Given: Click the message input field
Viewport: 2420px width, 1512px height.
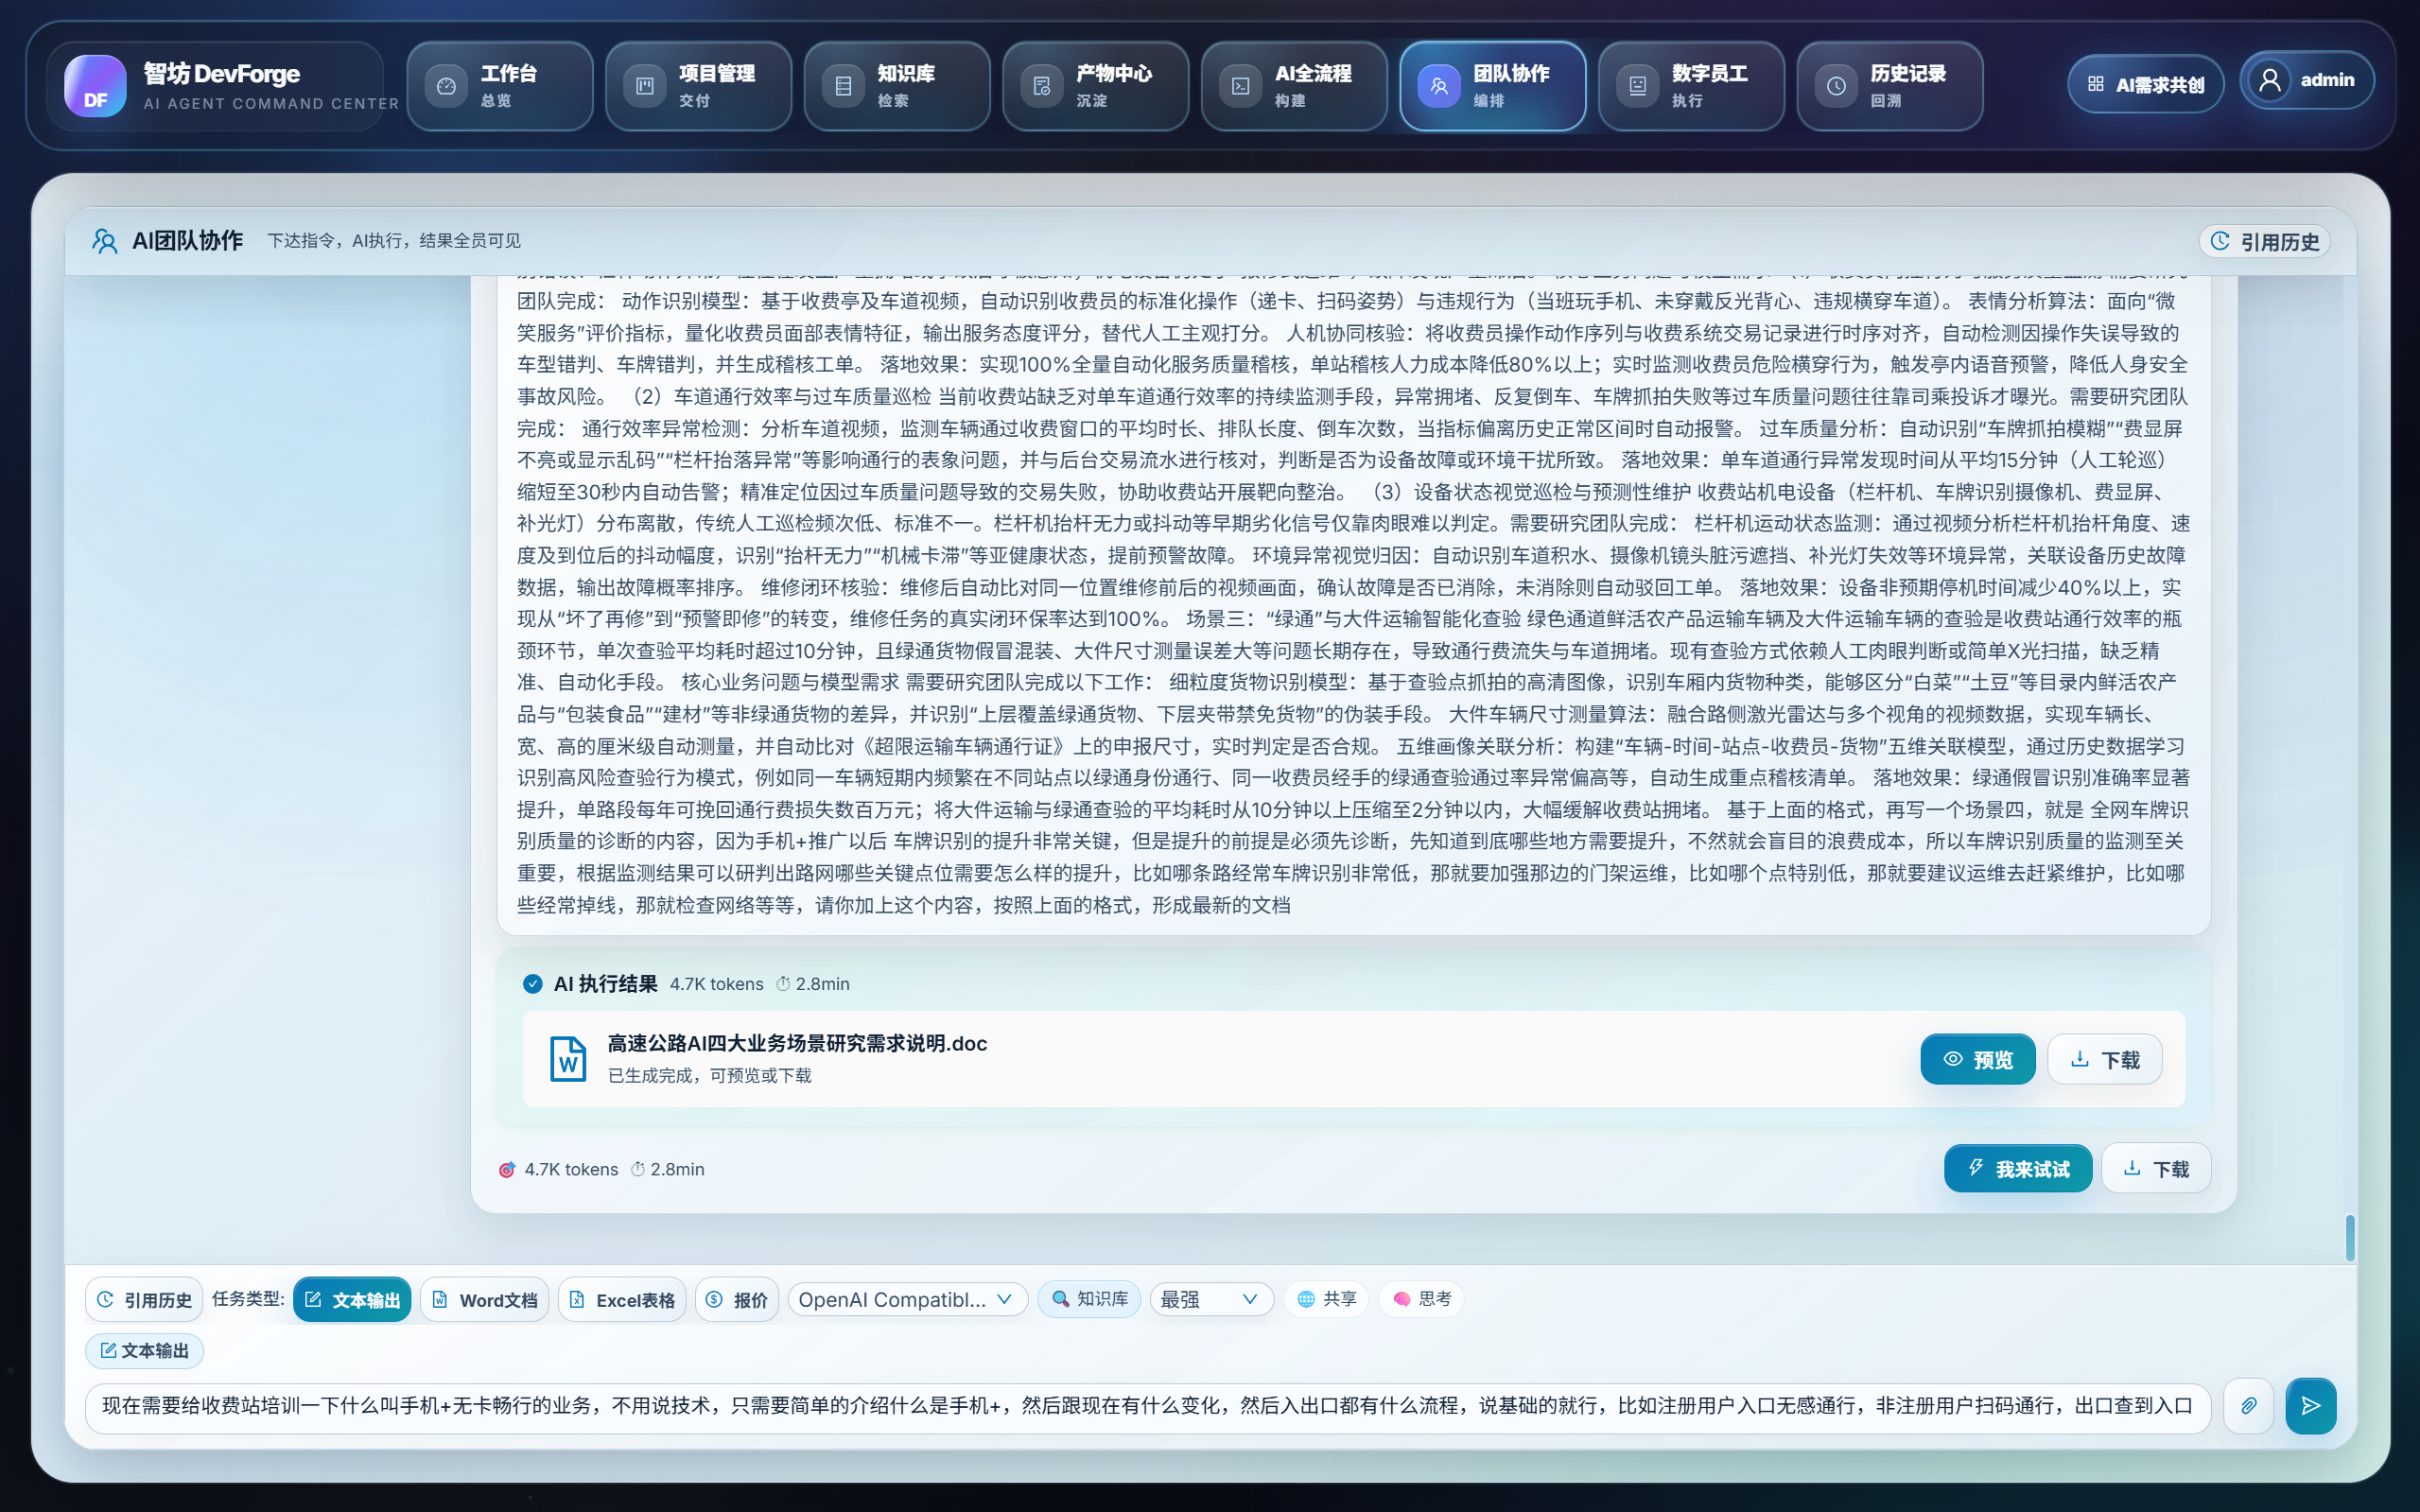Looking at the screenshot, I should tap(1147, 1406).
